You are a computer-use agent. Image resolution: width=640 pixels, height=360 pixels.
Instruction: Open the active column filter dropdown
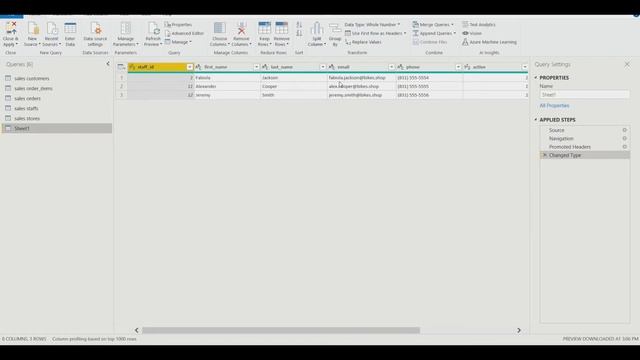[525, 67]
